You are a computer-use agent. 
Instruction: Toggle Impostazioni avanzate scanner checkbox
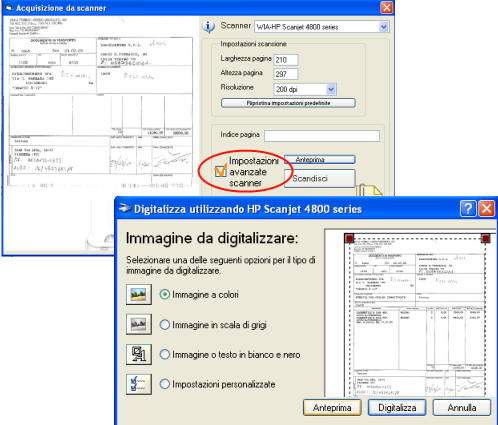[220, 171]
